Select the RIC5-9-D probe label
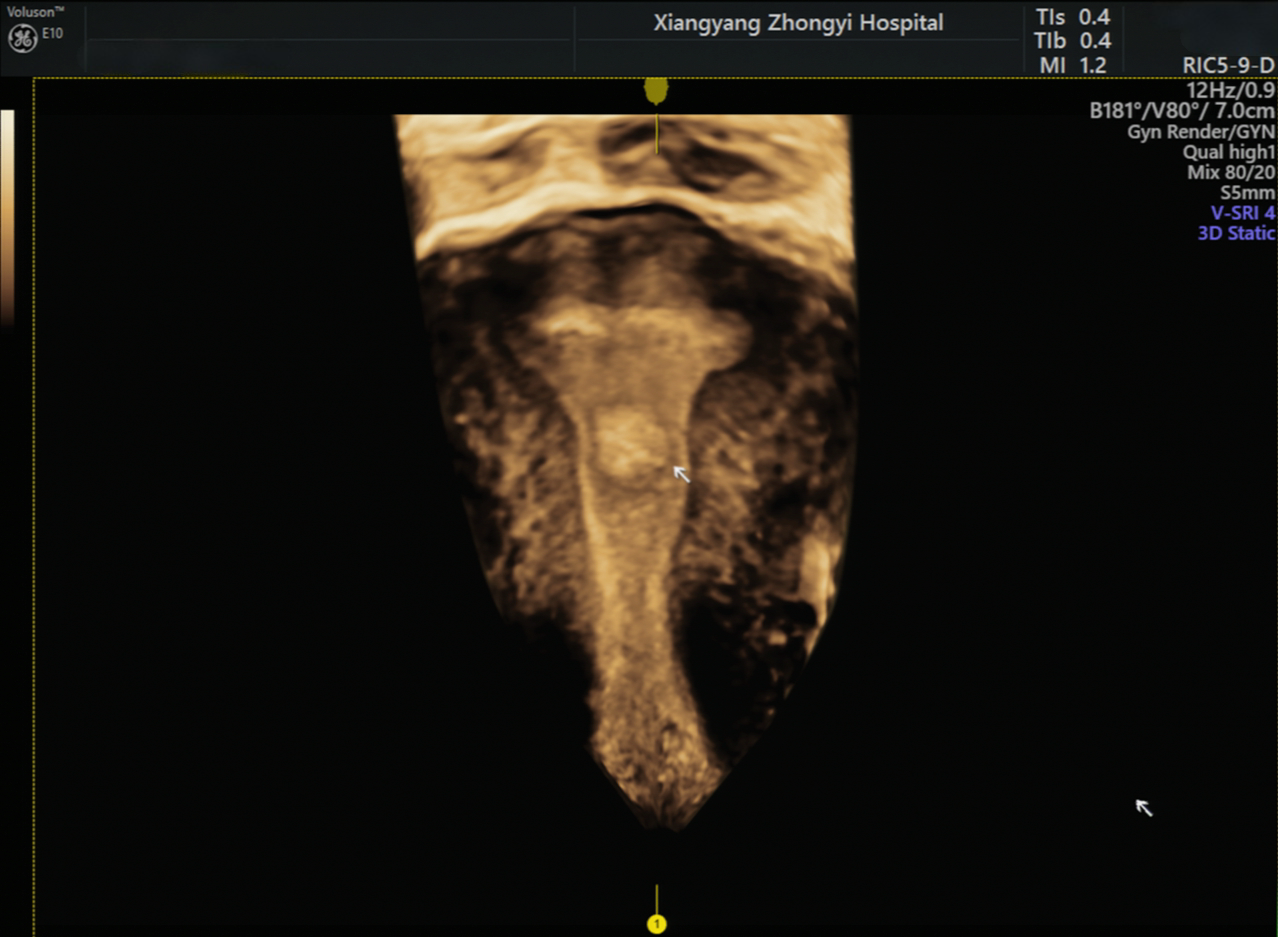Screen dimensions: 1278x937 (x=1228, y=66)
